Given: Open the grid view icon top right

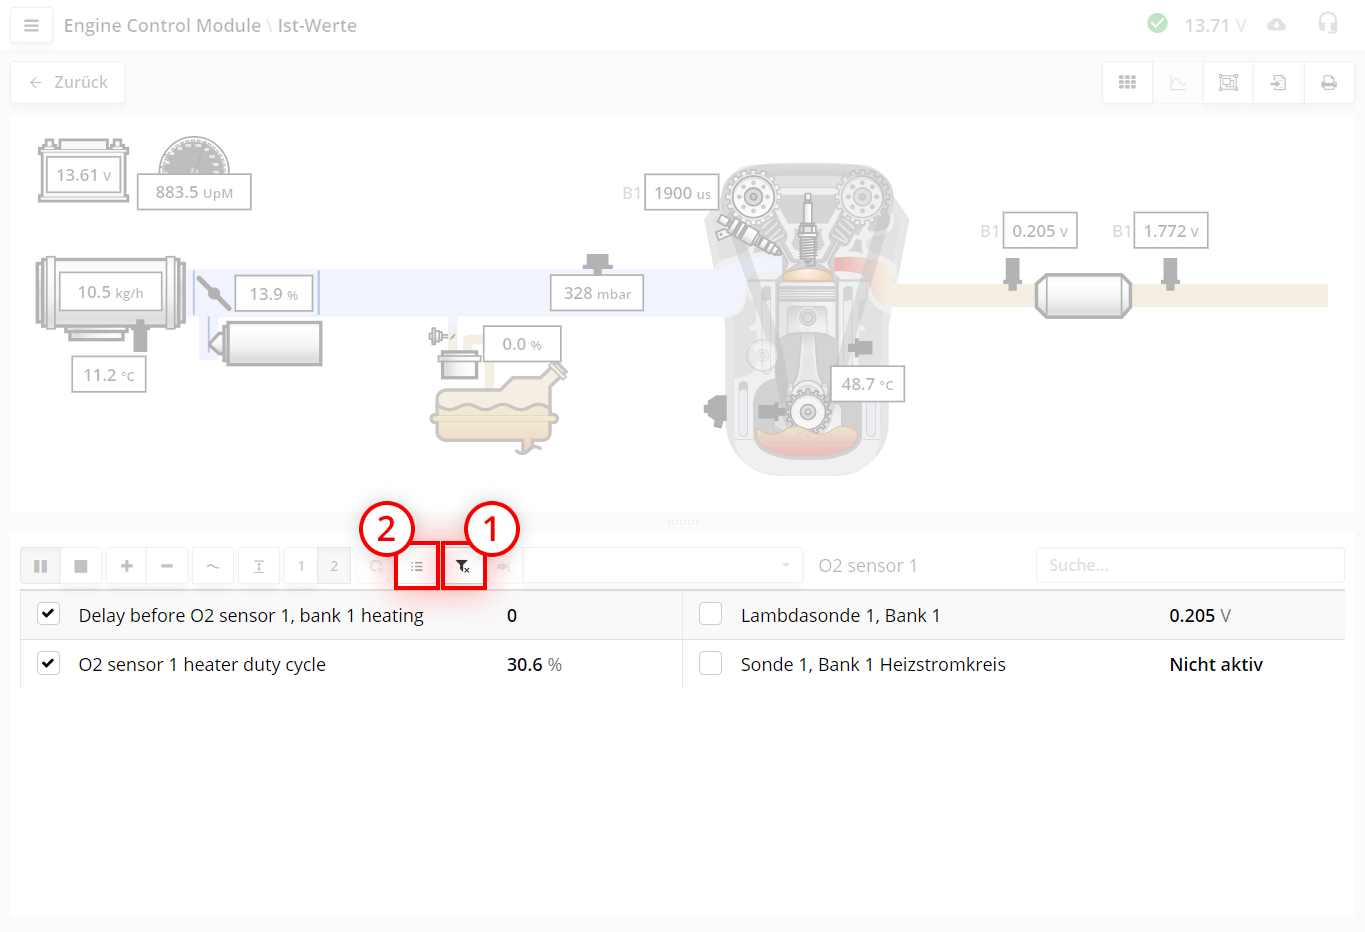Looking at the screenshot, I should [x=1127, y=83].
